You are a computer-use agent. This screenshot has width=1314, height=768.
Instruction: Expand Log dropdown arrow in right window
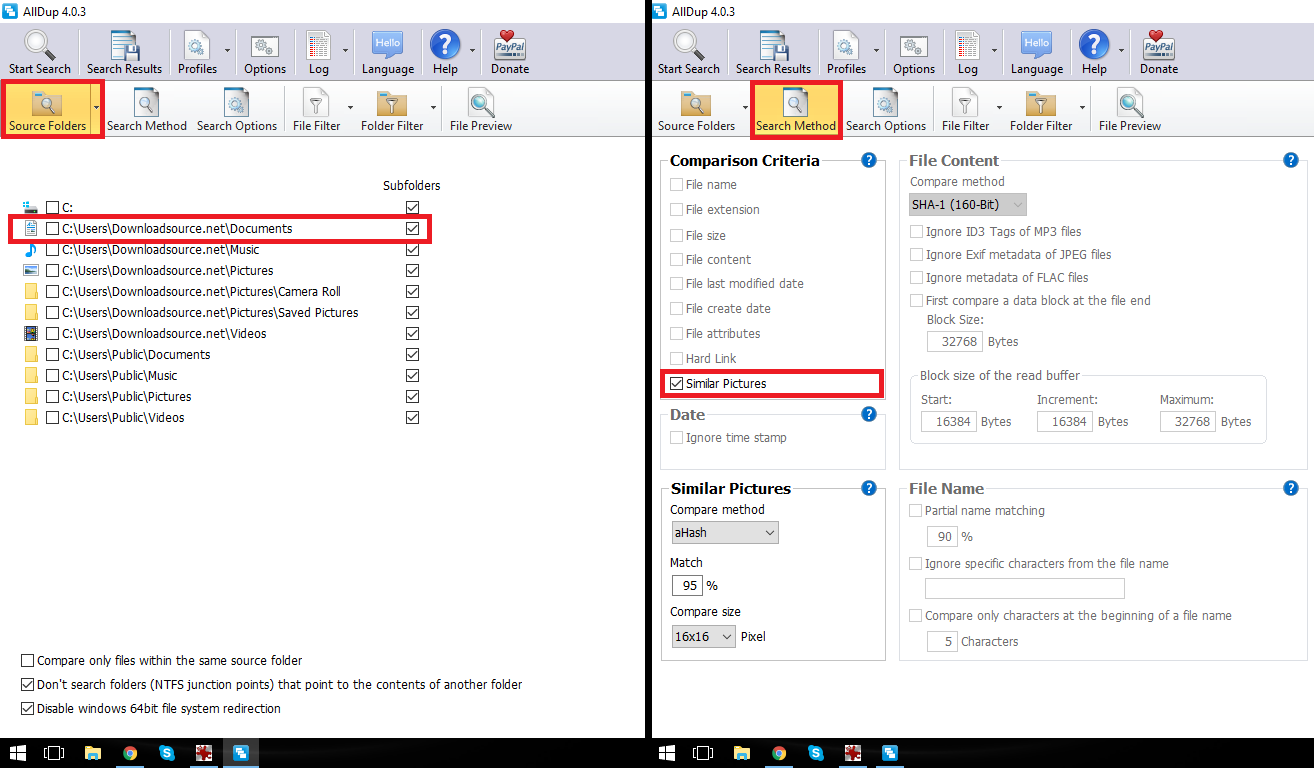tap(995, 49)
